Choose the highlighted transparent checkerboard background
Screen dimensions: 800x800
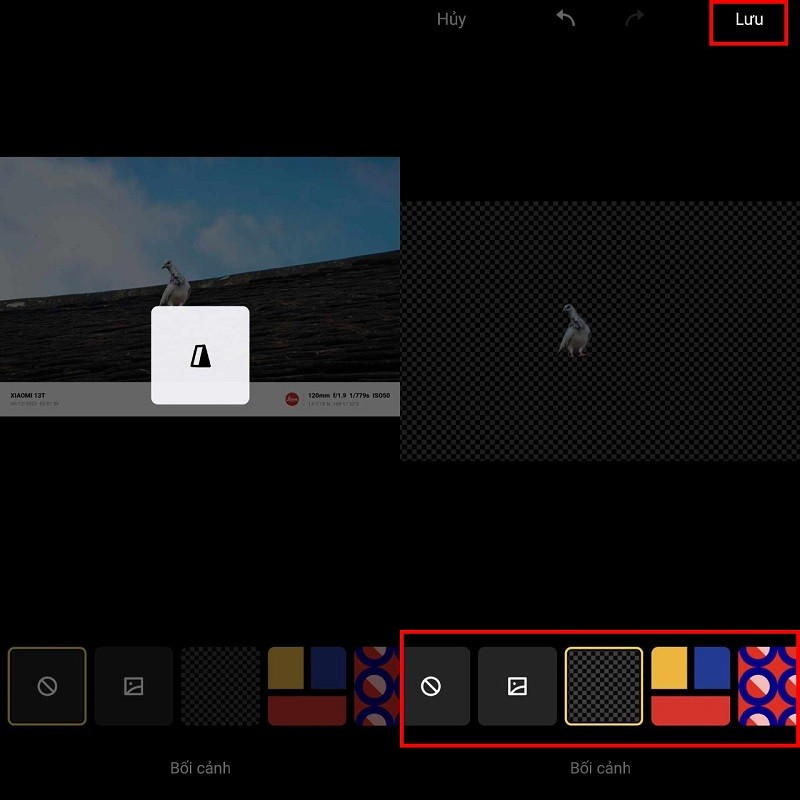[x=604, y=686]
